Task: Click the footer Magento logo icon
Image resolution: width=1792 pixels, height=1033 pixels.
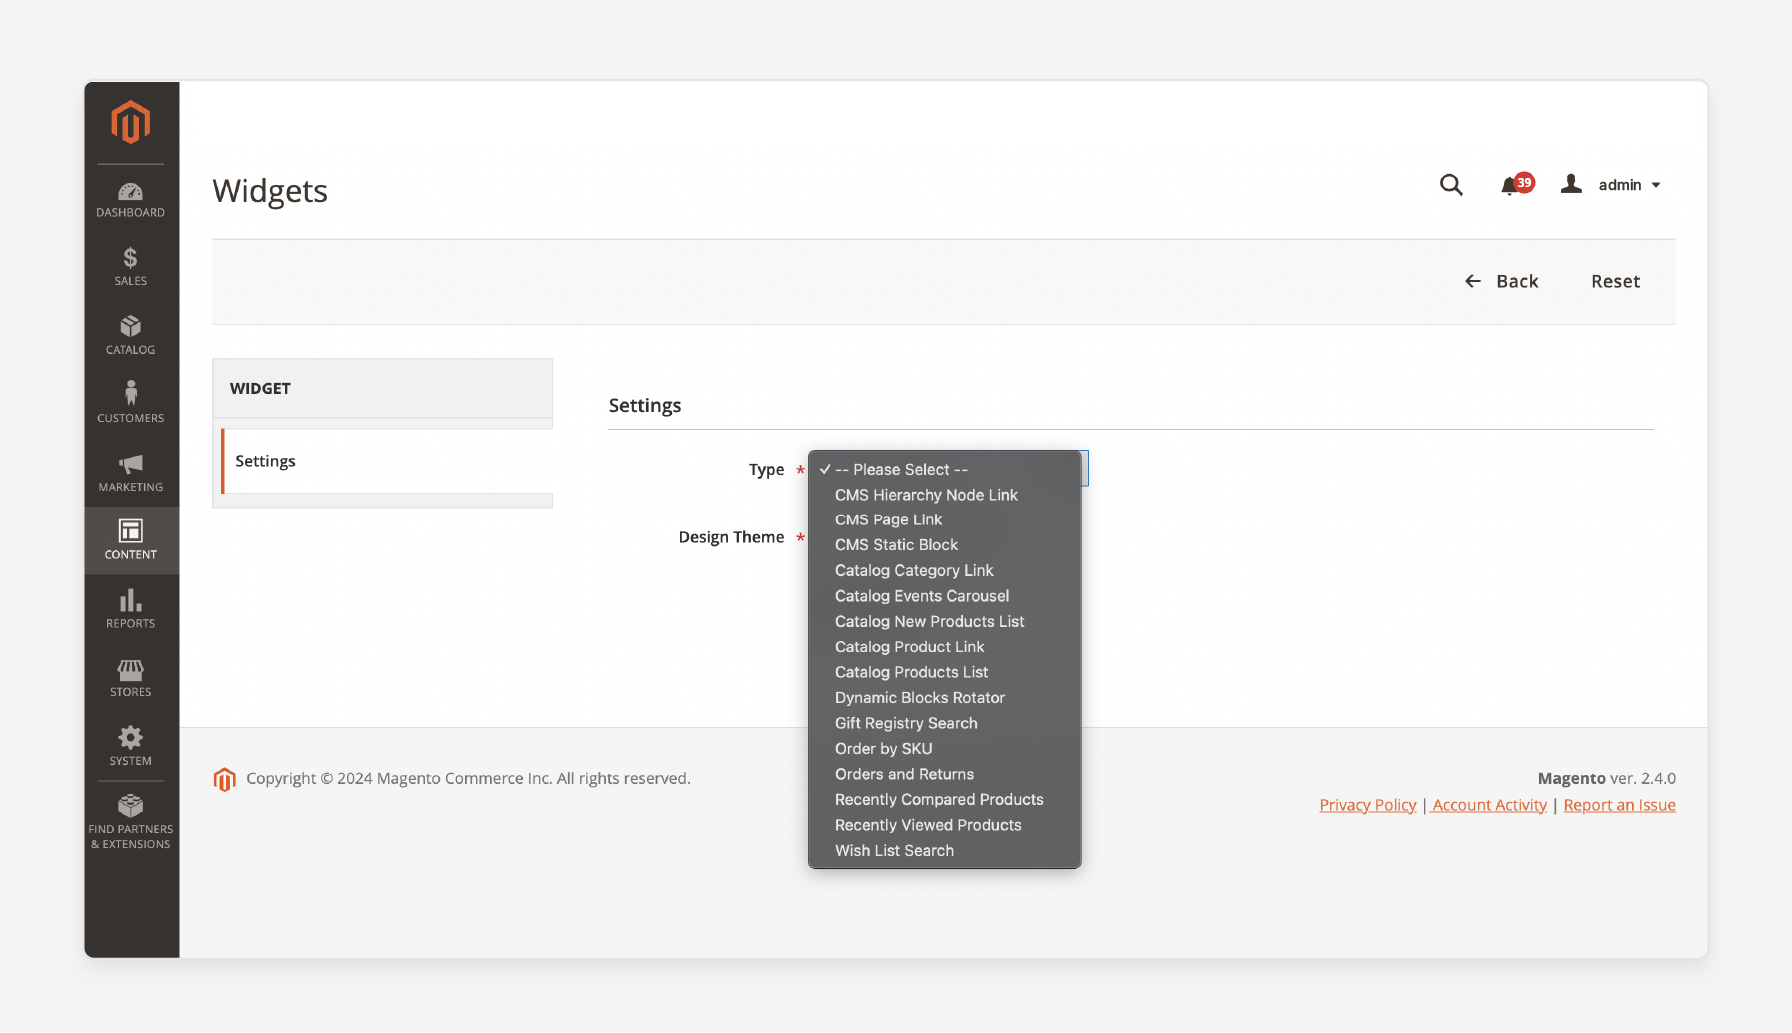Action: click(x=225, y=779)
